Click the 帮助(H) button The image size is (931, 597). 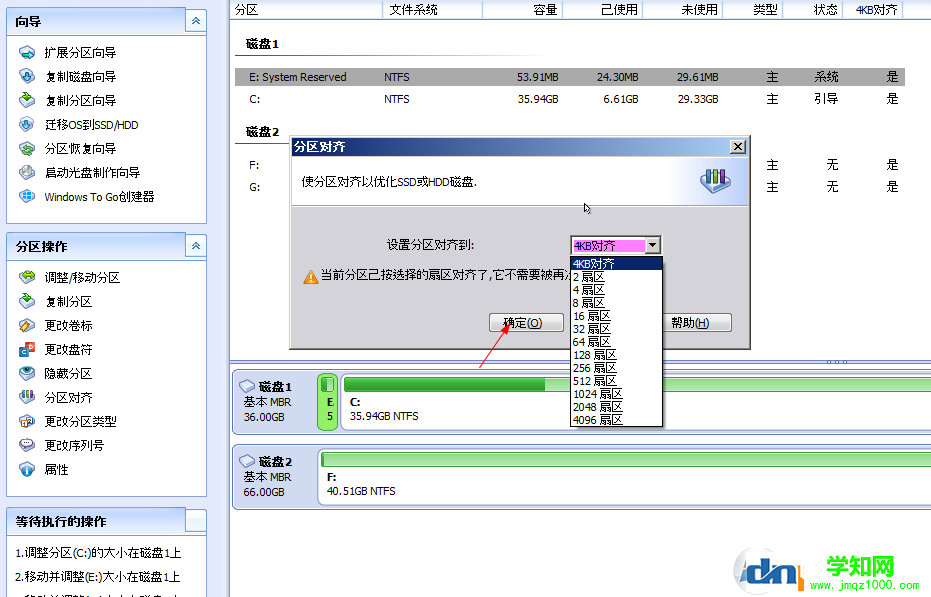(x=696, y=323)
